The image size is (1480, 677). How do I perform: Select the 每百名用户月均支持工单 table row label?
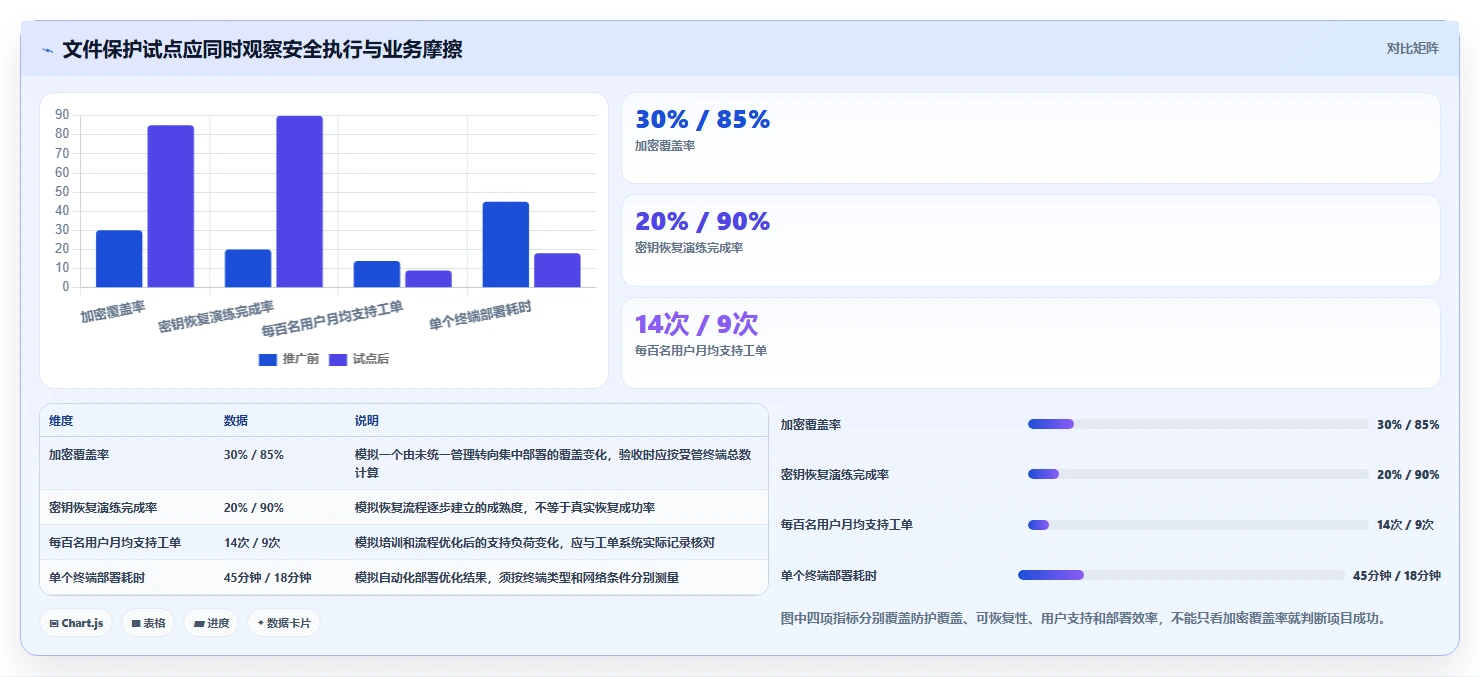[115, 543]
